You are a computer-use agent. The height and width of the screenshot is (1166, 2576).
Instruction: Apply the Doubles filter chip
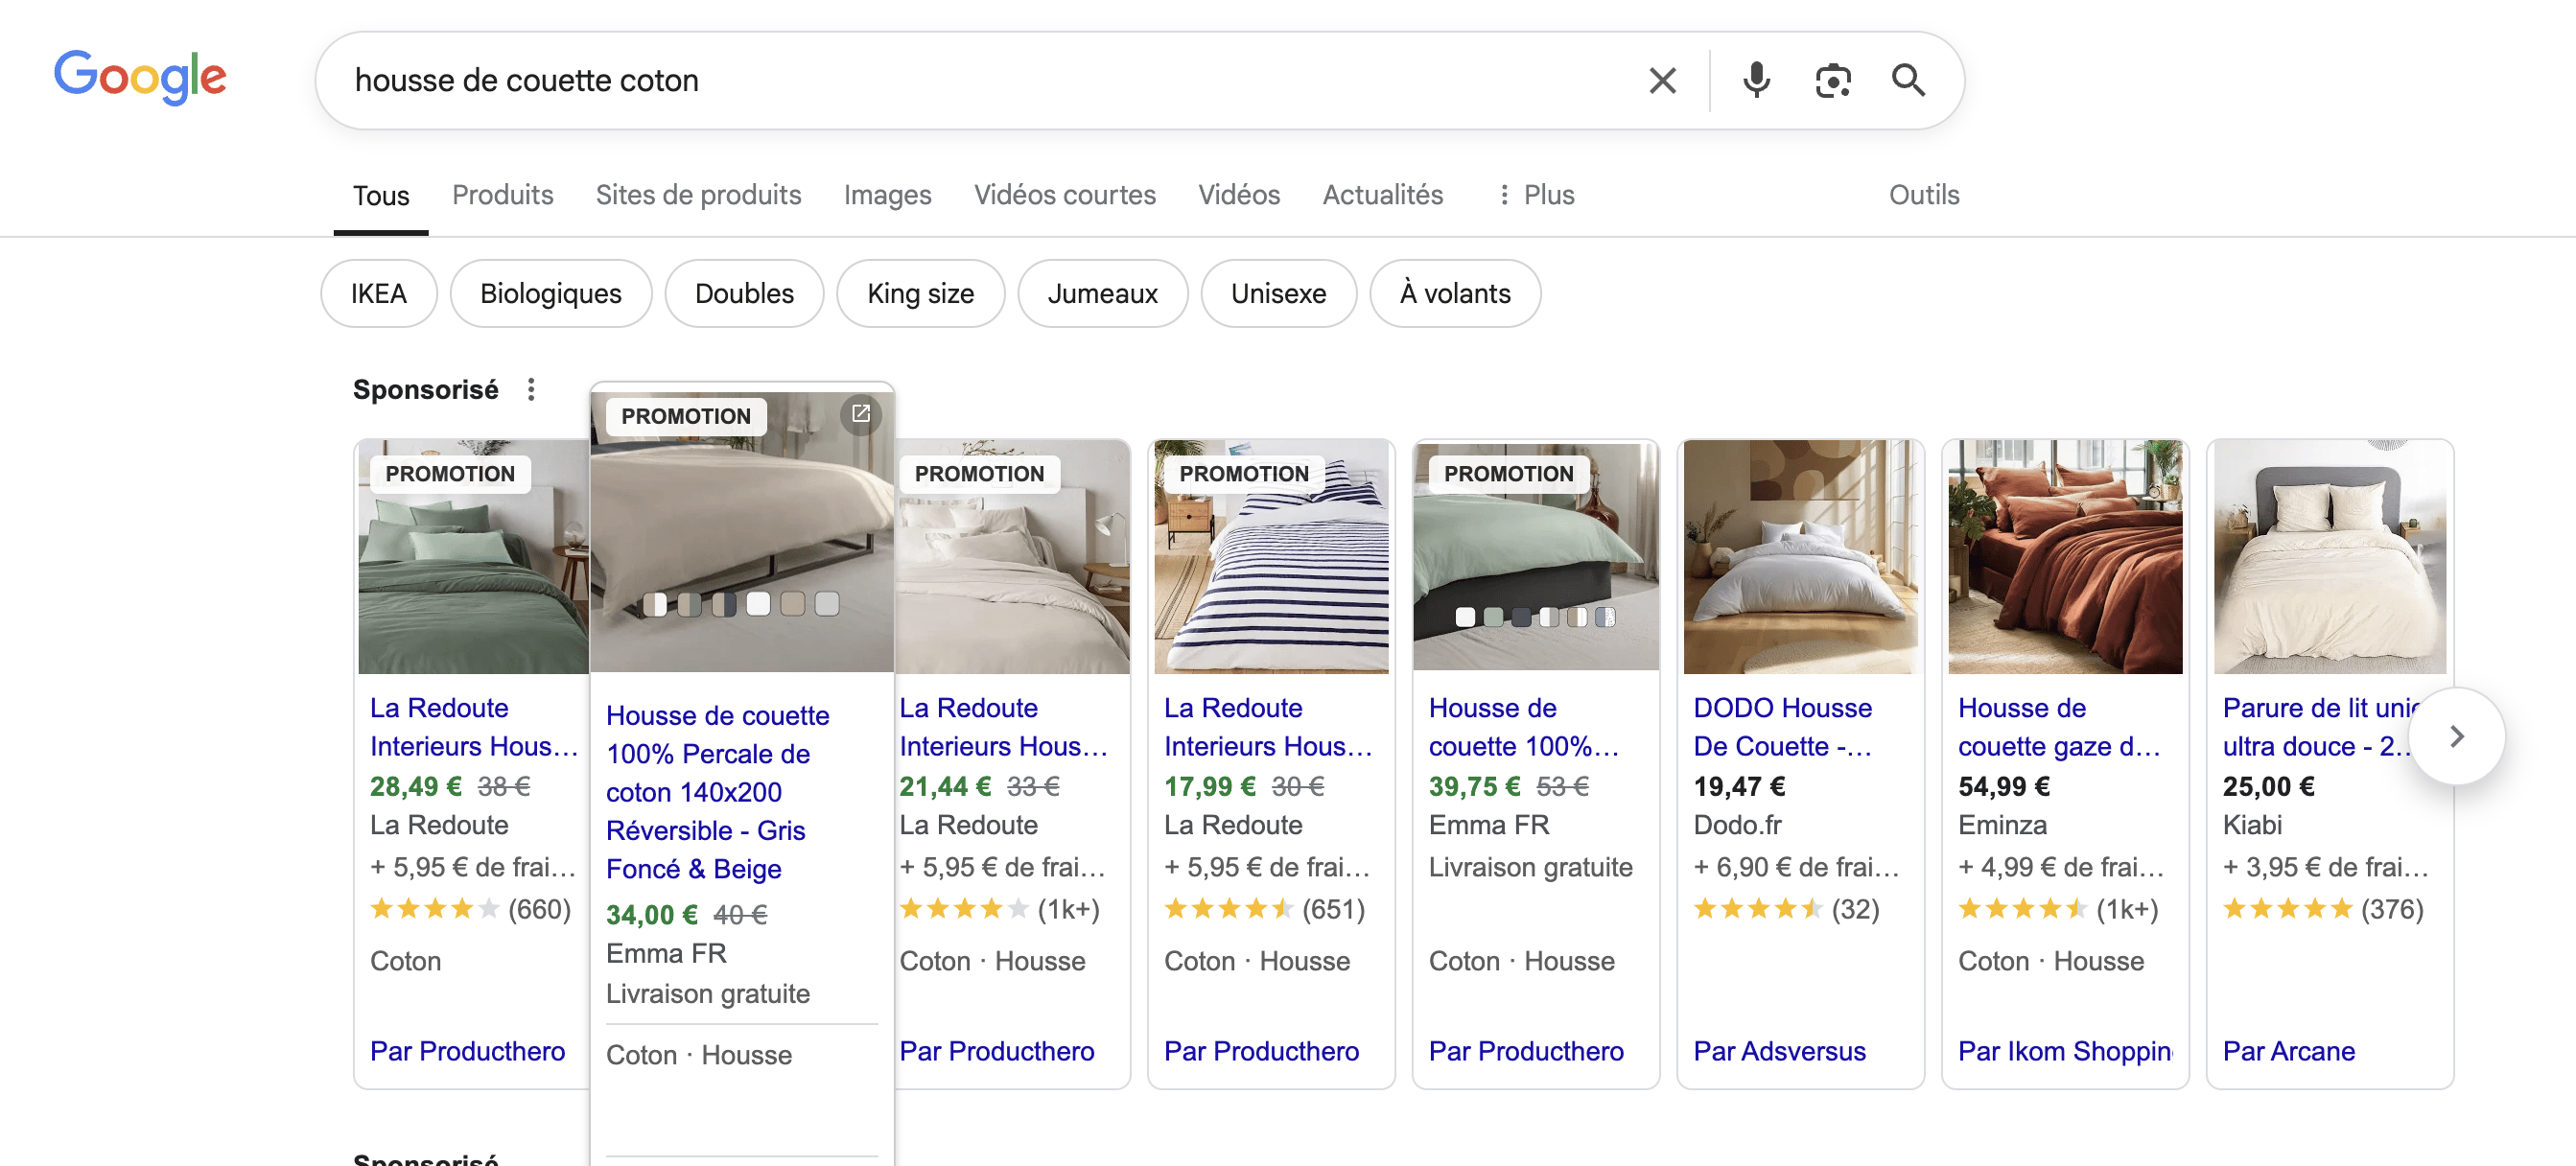tap(744, 294)
